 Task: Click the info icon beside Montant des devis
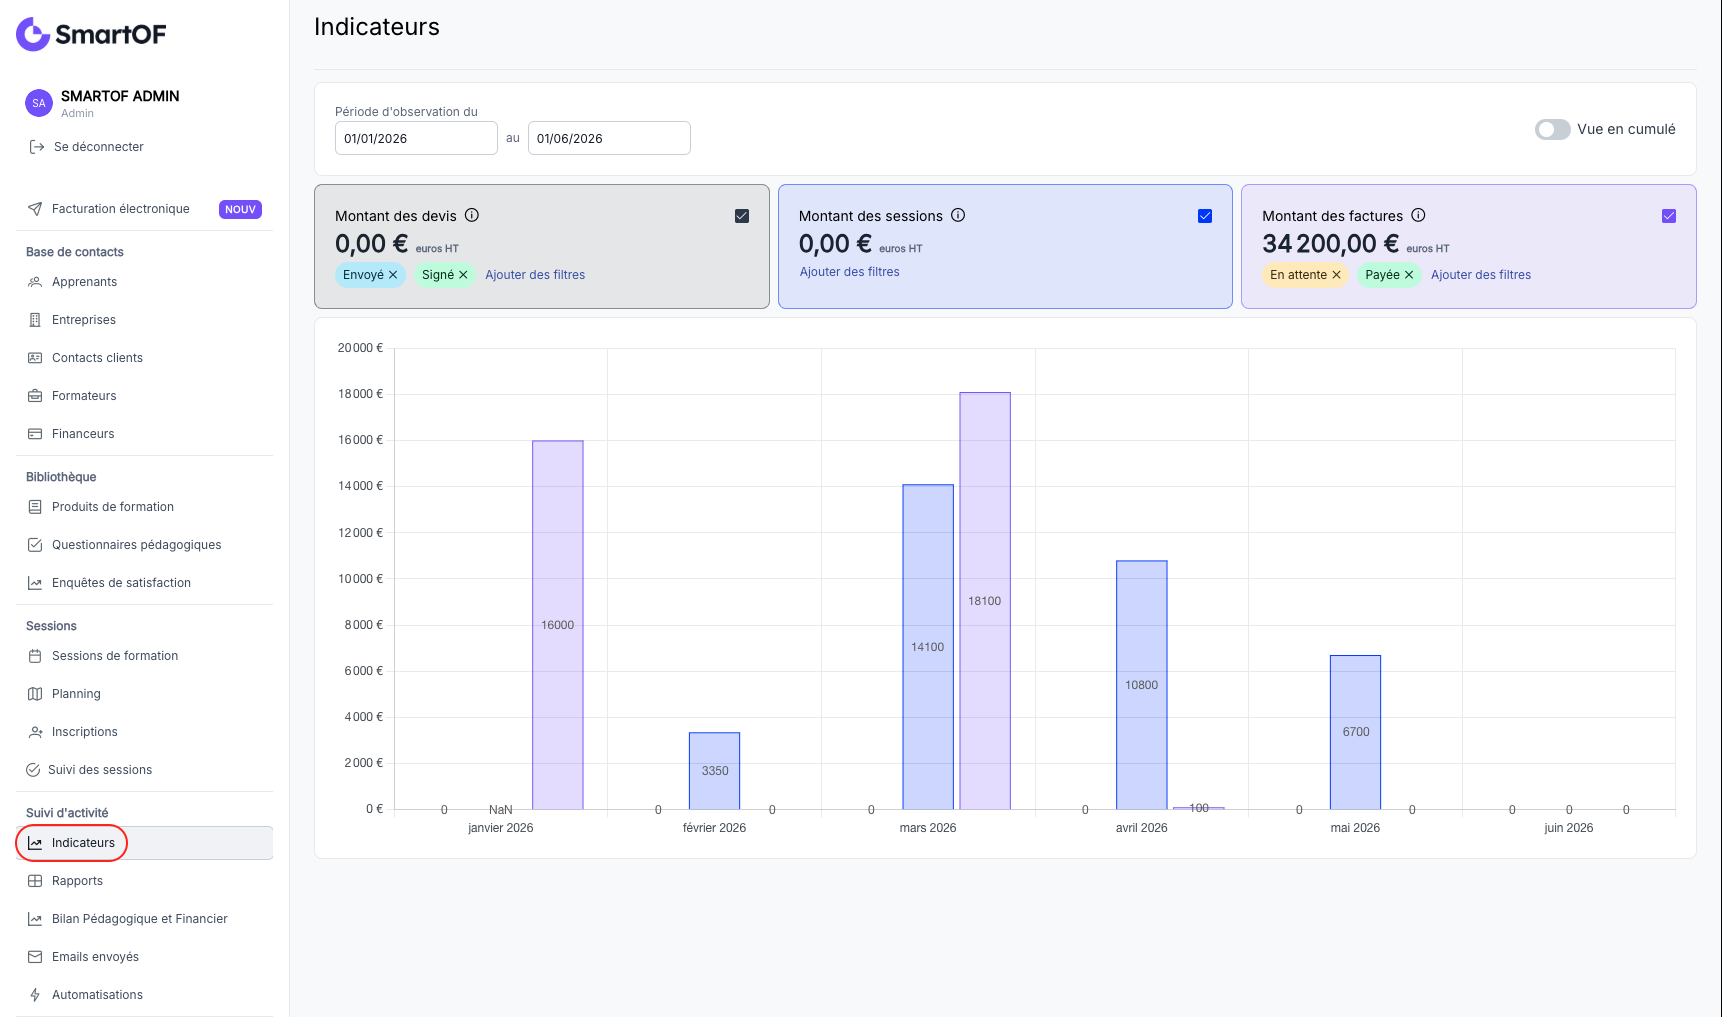[472, 215]
